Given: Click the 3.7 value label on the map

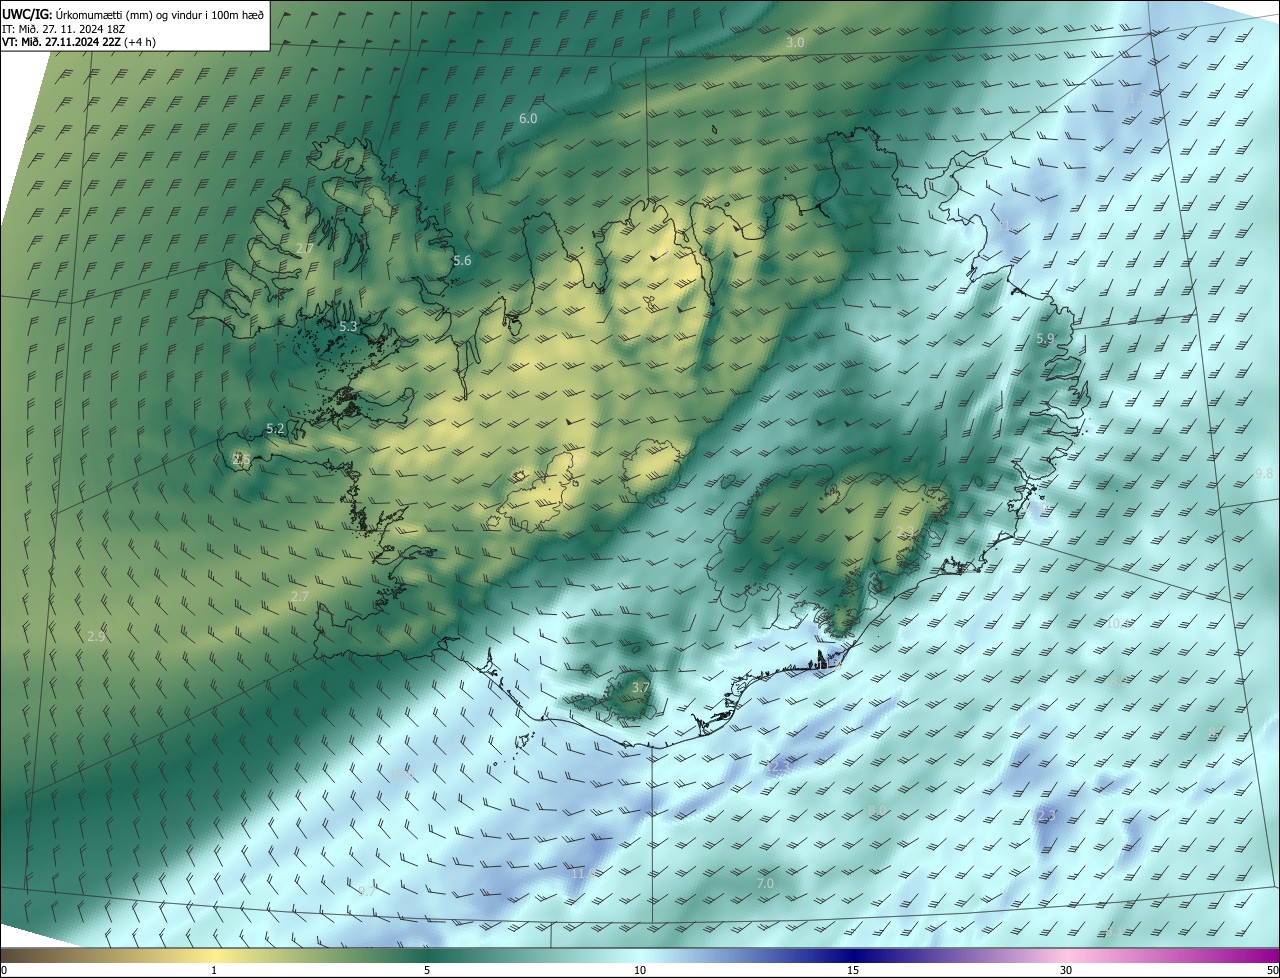Looking at the screenshot, I should pos(641,688).
